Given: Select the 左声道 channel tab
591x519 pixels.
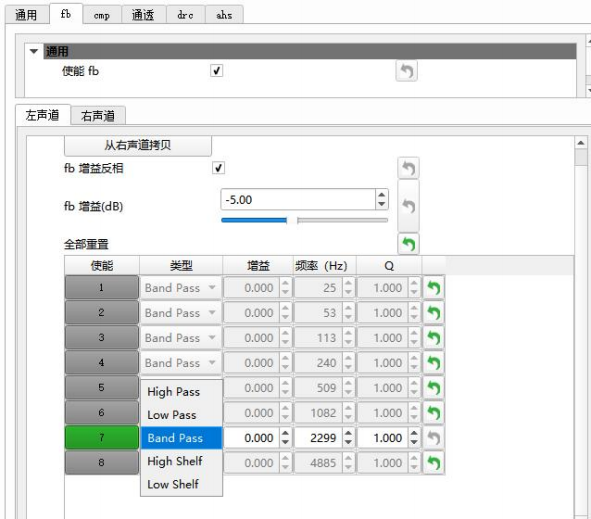Looking at the screenshot, I should point(43,115).
